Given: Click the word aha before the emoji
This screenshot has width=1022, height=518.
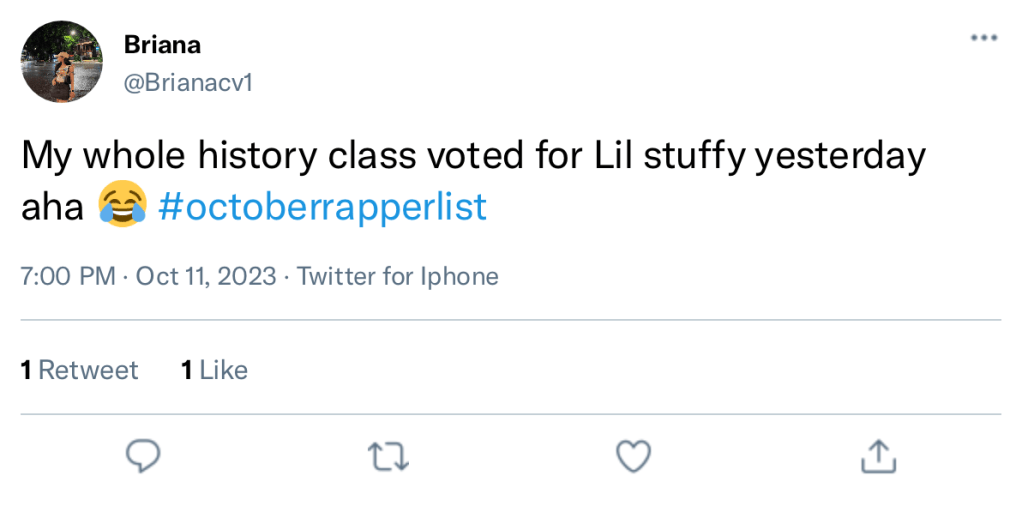Looking at the screenshot, I should point(54,206).
